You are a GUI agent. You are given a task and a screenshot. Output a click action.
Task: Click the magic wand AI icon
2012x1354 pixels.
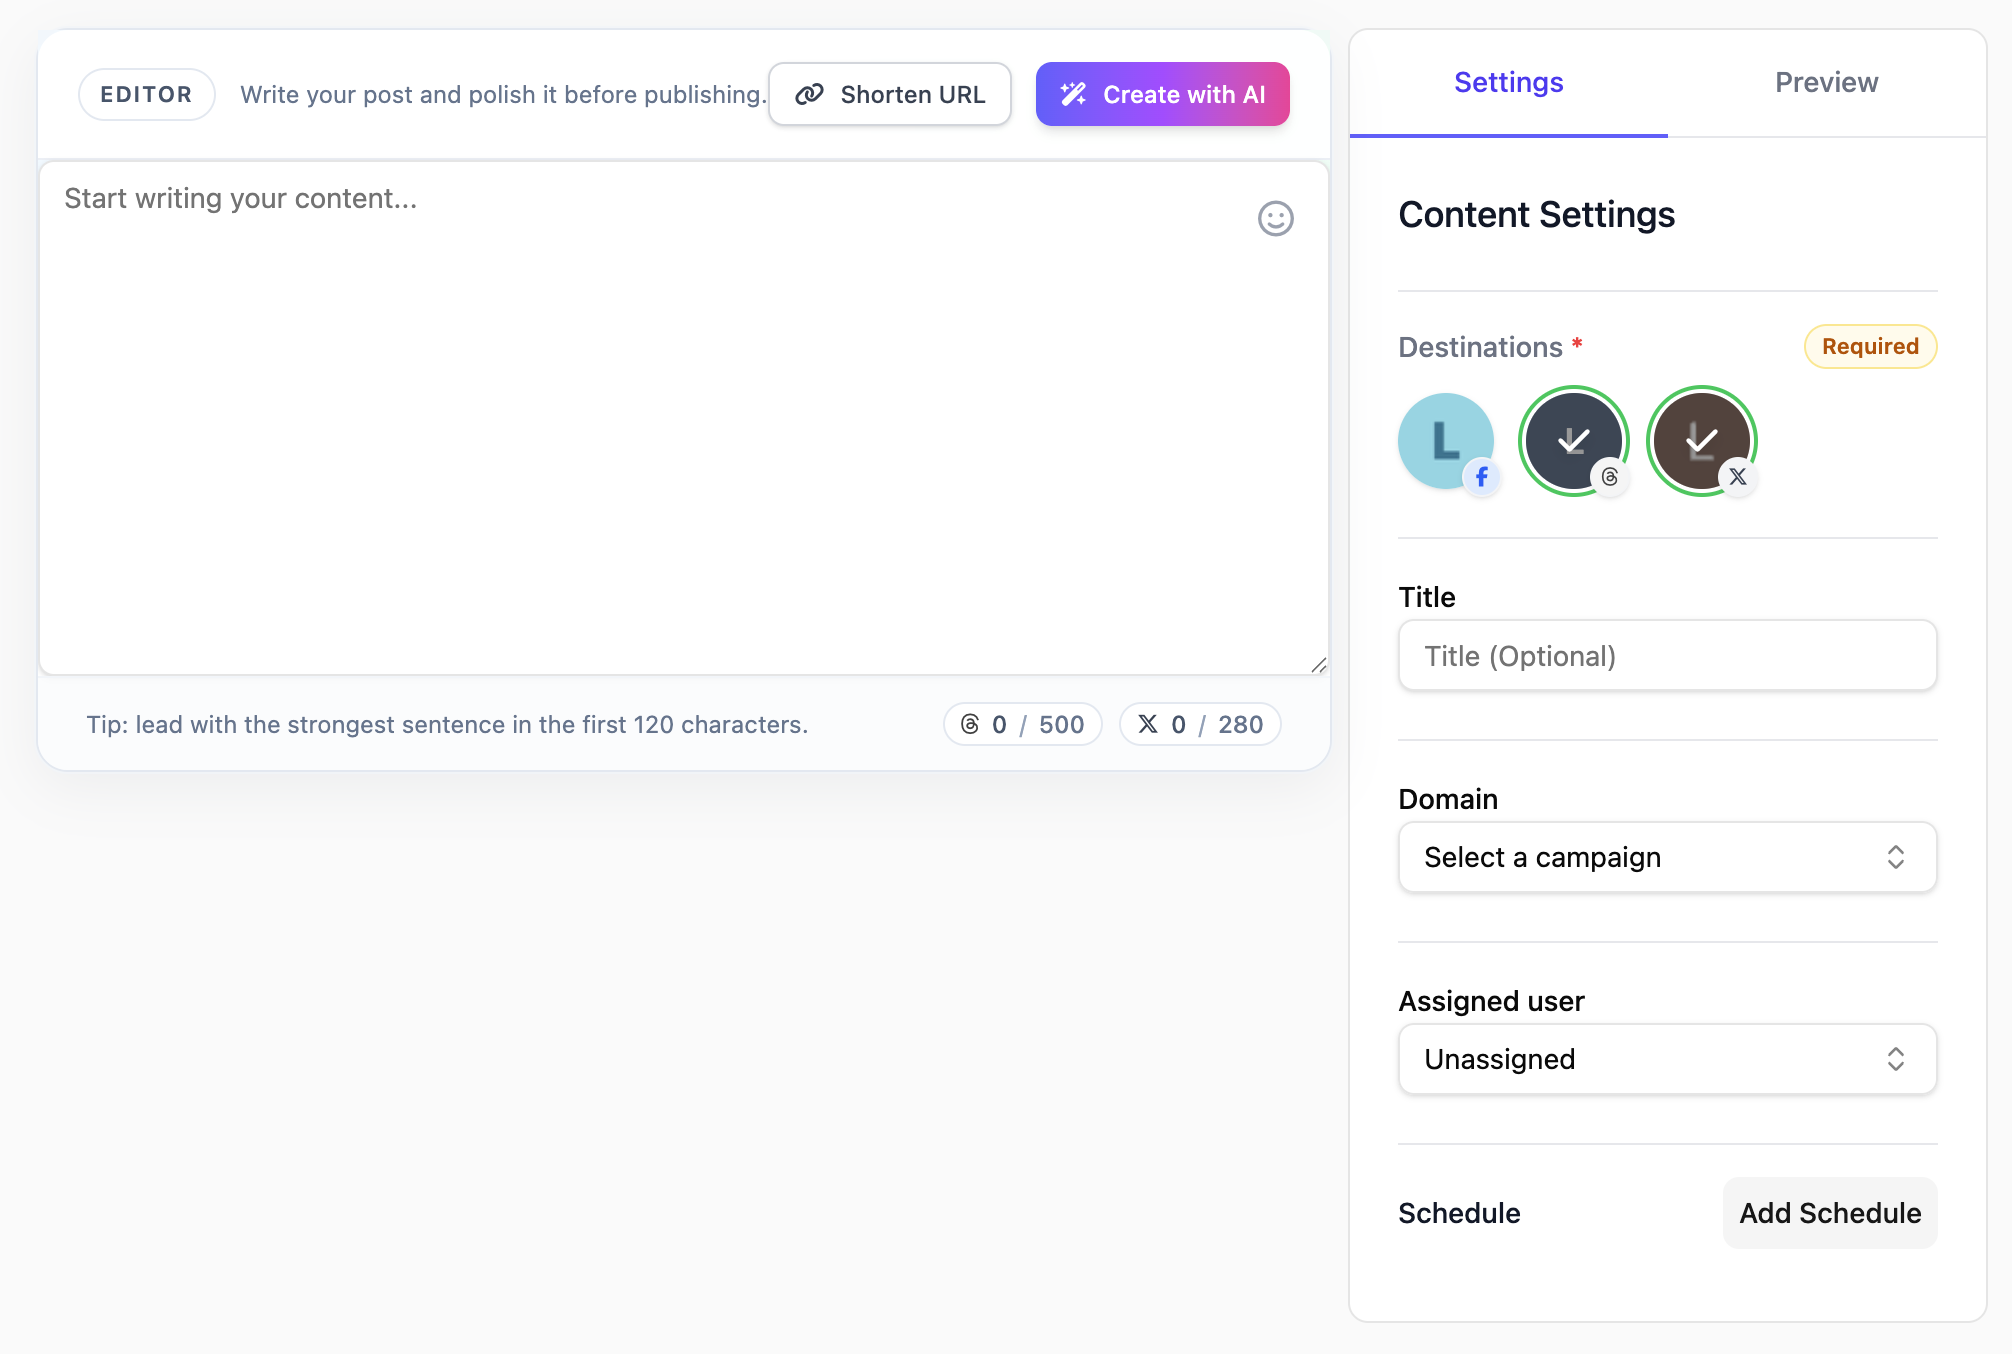(1073, 95)
